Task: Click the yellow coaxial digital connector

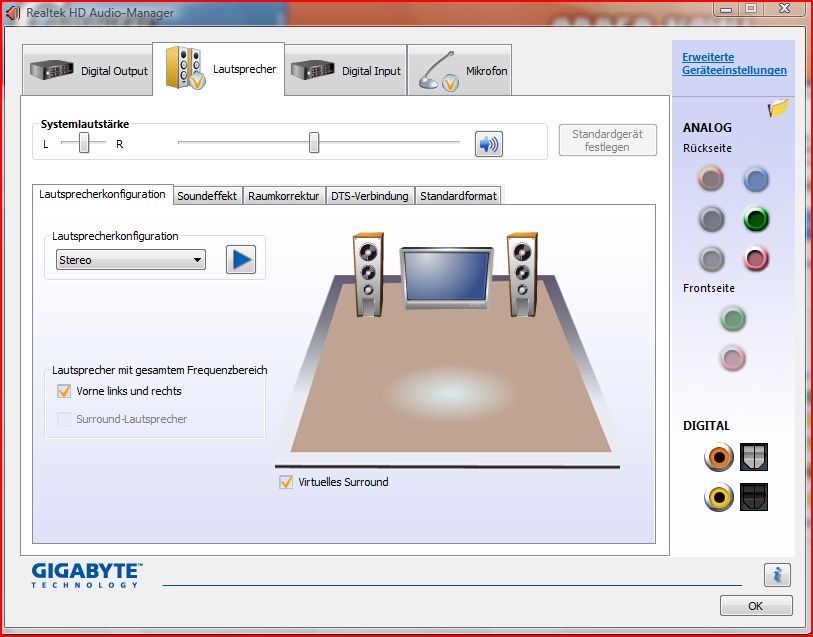Action: (719, 497)
